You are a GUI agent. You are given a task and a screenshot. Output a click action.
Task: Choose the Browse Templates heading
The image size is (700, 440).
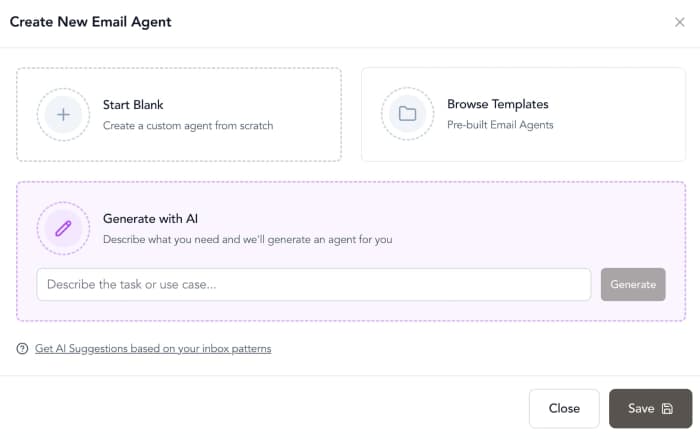point(497,104)
